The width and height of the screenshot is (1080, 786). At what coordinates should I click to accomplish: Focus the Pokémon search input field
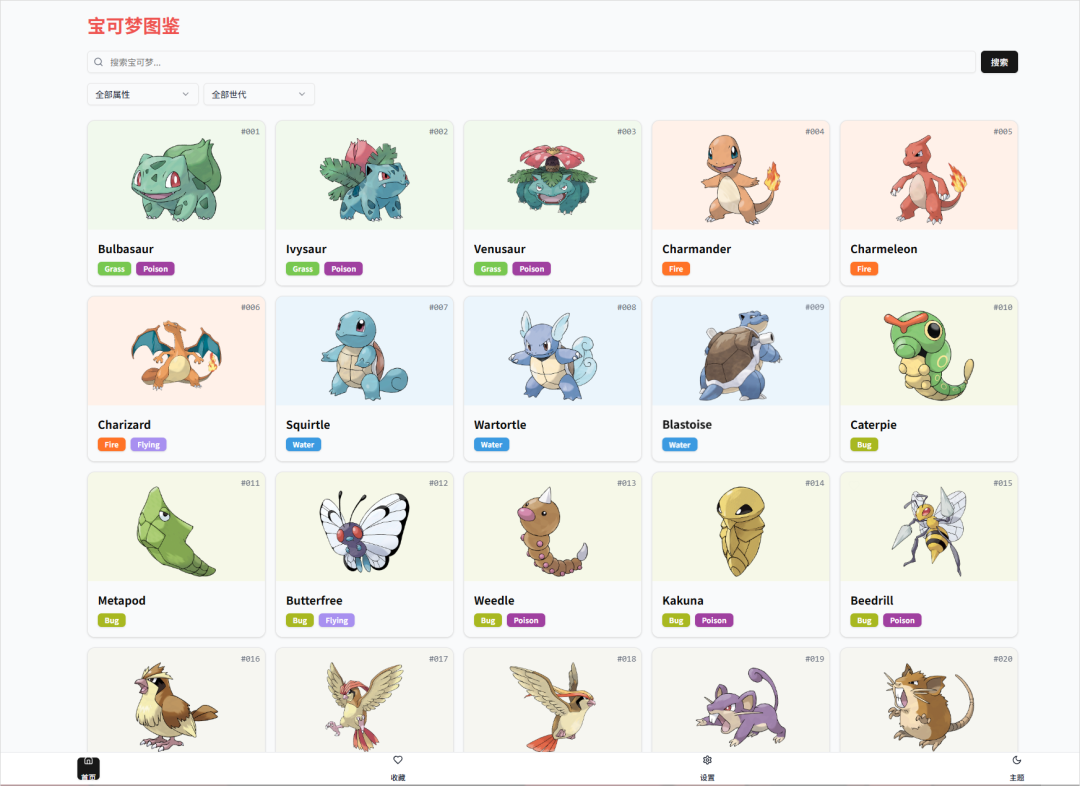(531, 62)
